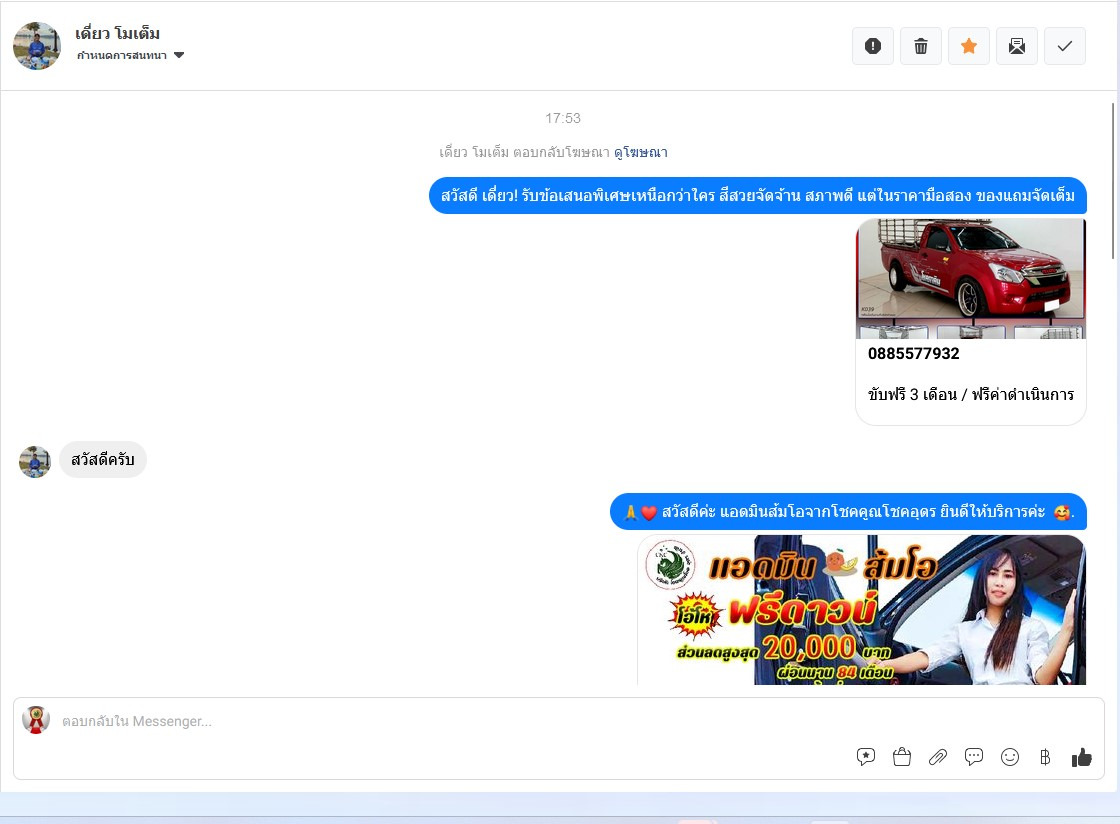Delete conversation with trash icon

tap(921, 46)
